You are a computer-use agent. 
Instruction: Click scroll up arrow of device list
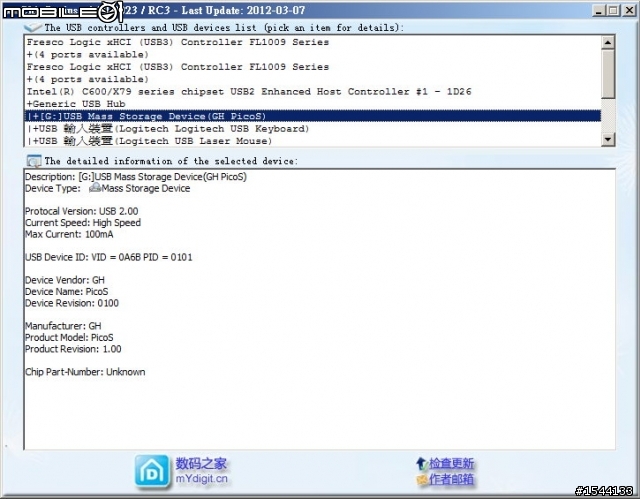point(608,42)
